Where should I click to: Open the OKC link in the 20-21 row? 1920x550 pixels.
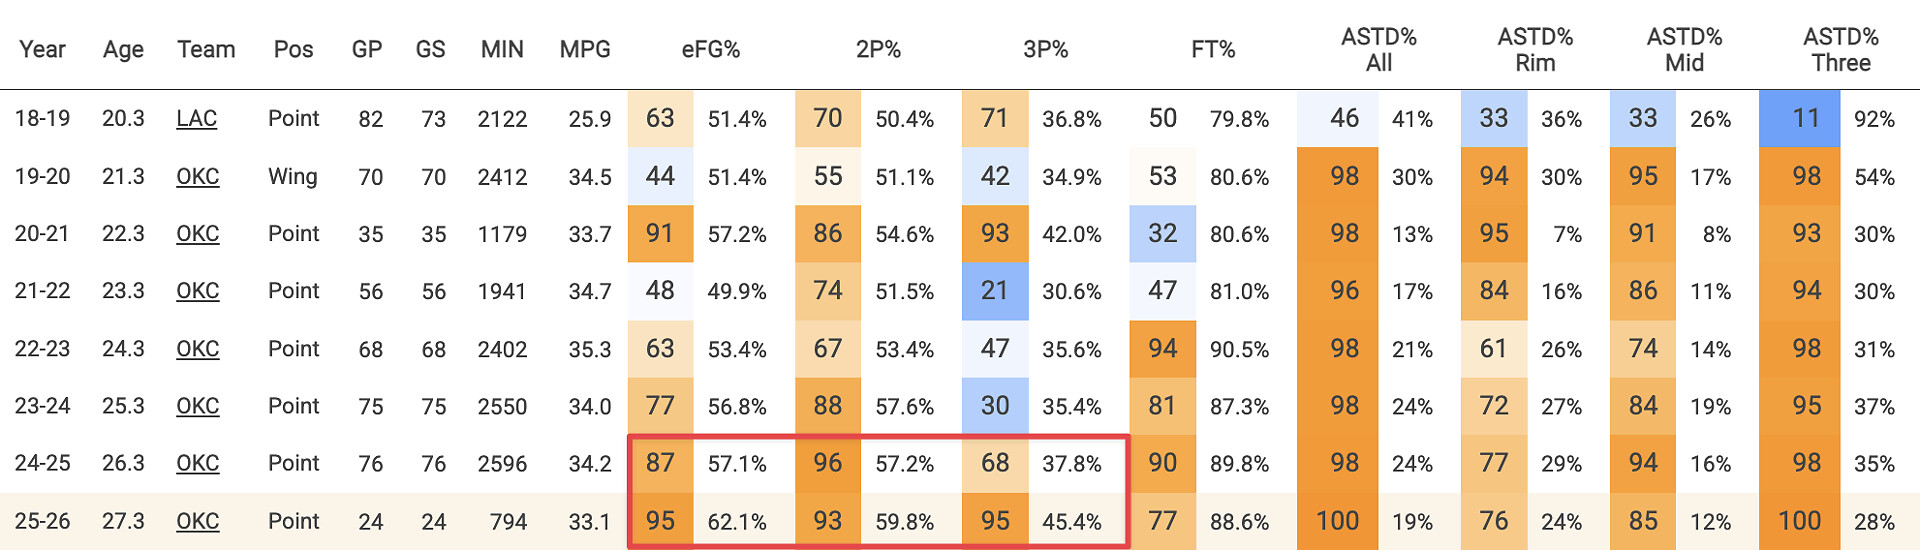coord(197,234)
